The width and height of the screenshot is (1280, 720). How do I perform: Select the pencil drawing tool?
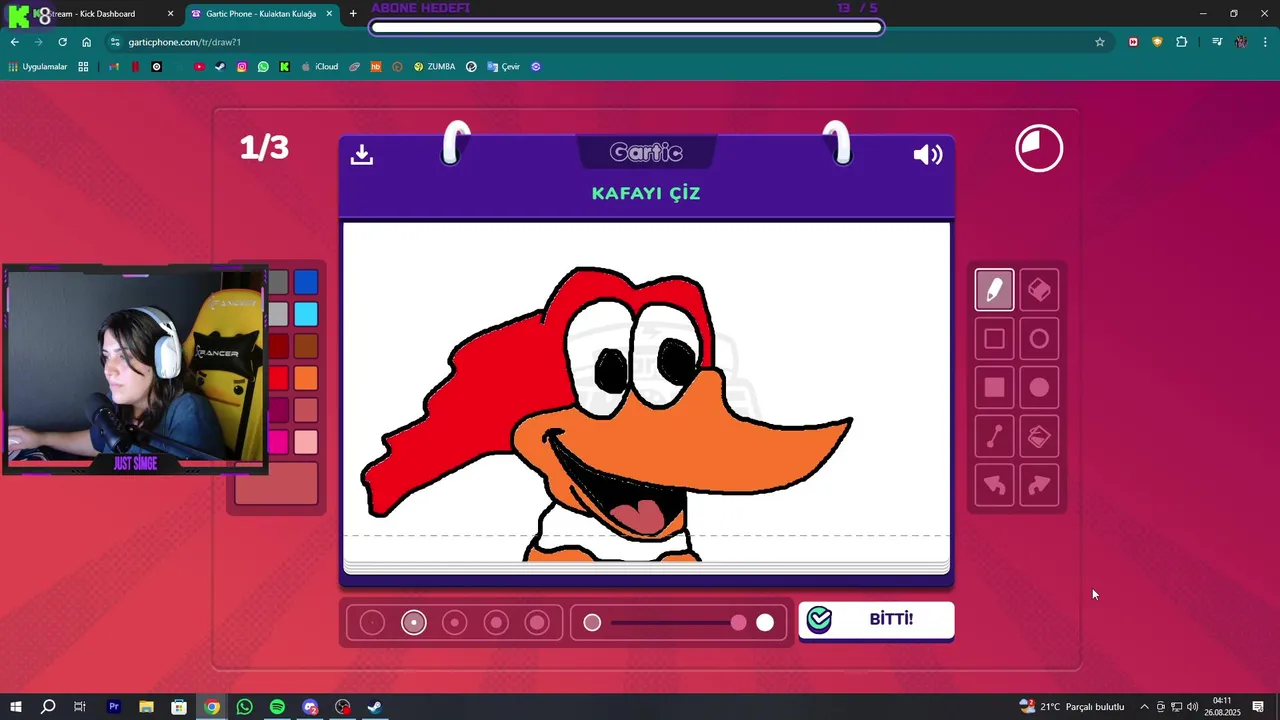point(994,290)
